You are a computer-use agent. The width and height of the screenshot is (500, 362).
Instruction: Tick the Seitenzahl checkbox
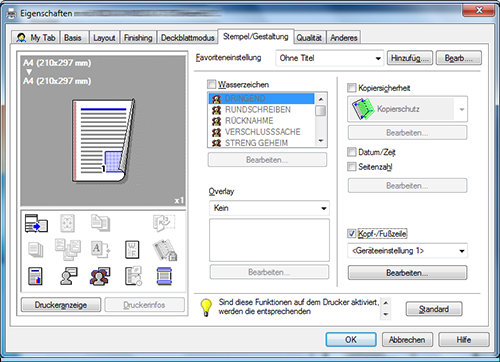coord(352,166)
